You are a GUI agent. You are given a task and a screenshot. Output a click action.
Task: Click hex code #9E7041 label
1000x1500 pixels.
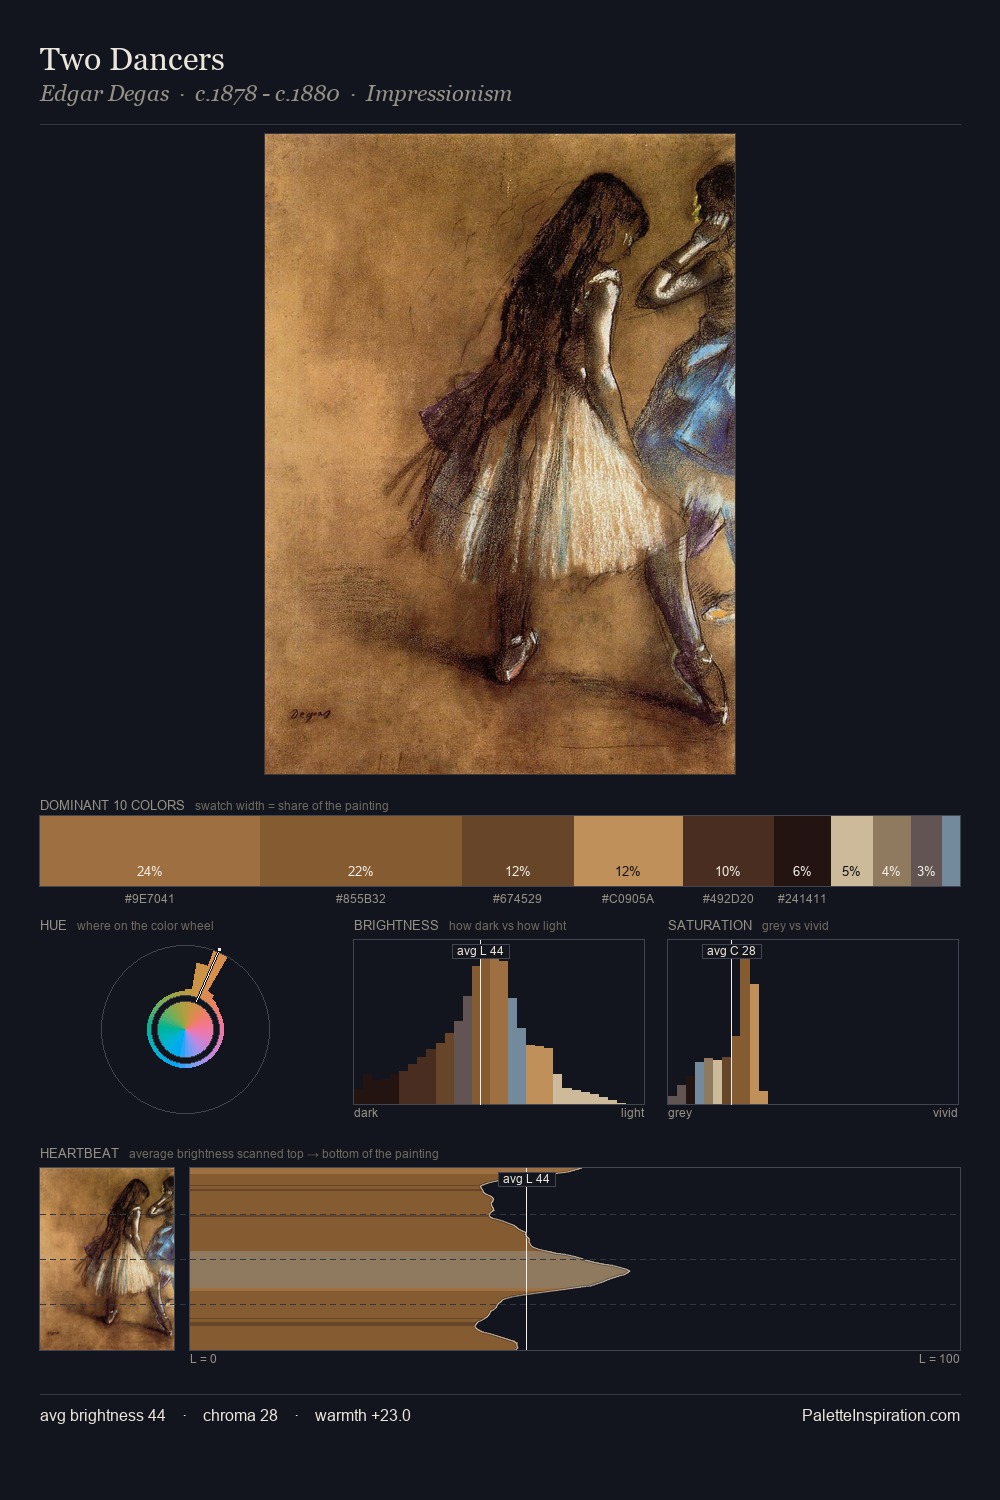coord(150,899)
